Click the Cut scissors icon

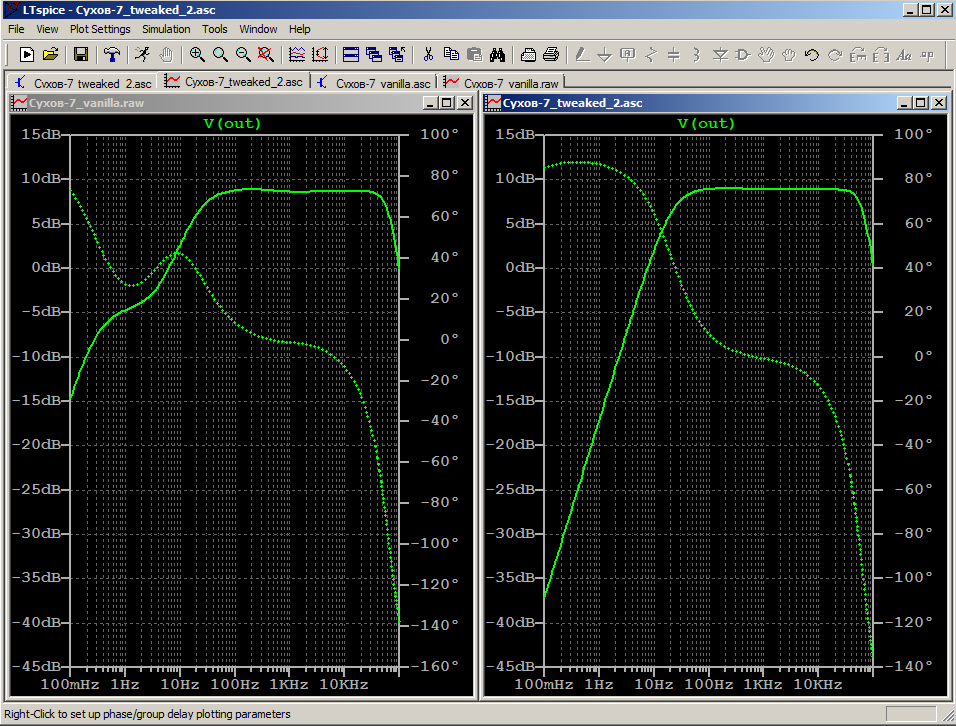tap(428, 55)
